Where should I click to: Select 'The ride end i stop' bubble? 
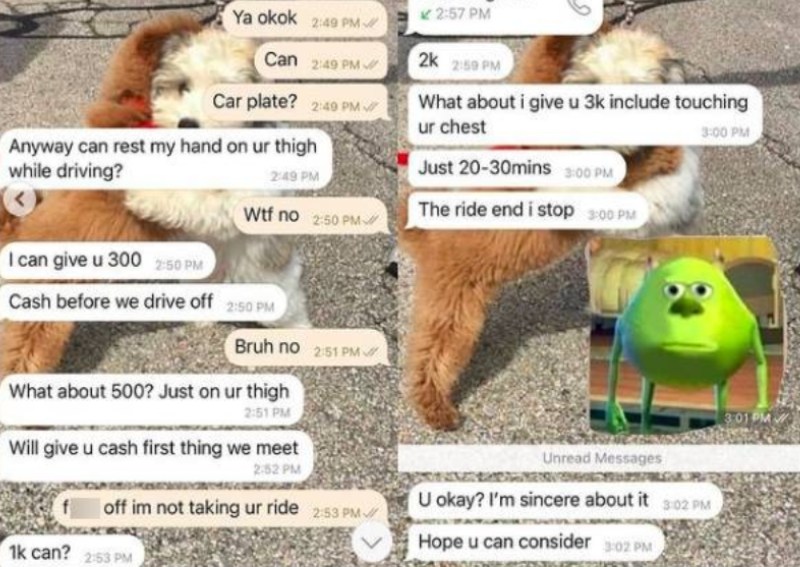click(x=528, y=211)
